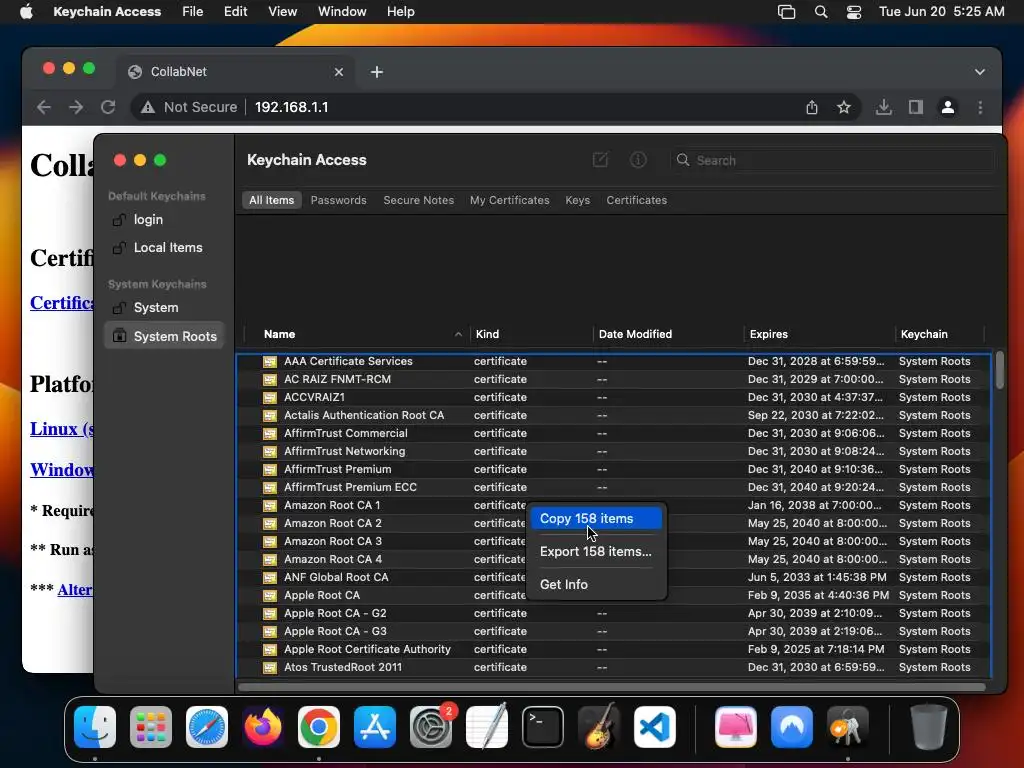The image size is (1024, 768).
Task: Click the new item compose icon in Keychain Access
Action: (x=600, y=160)
